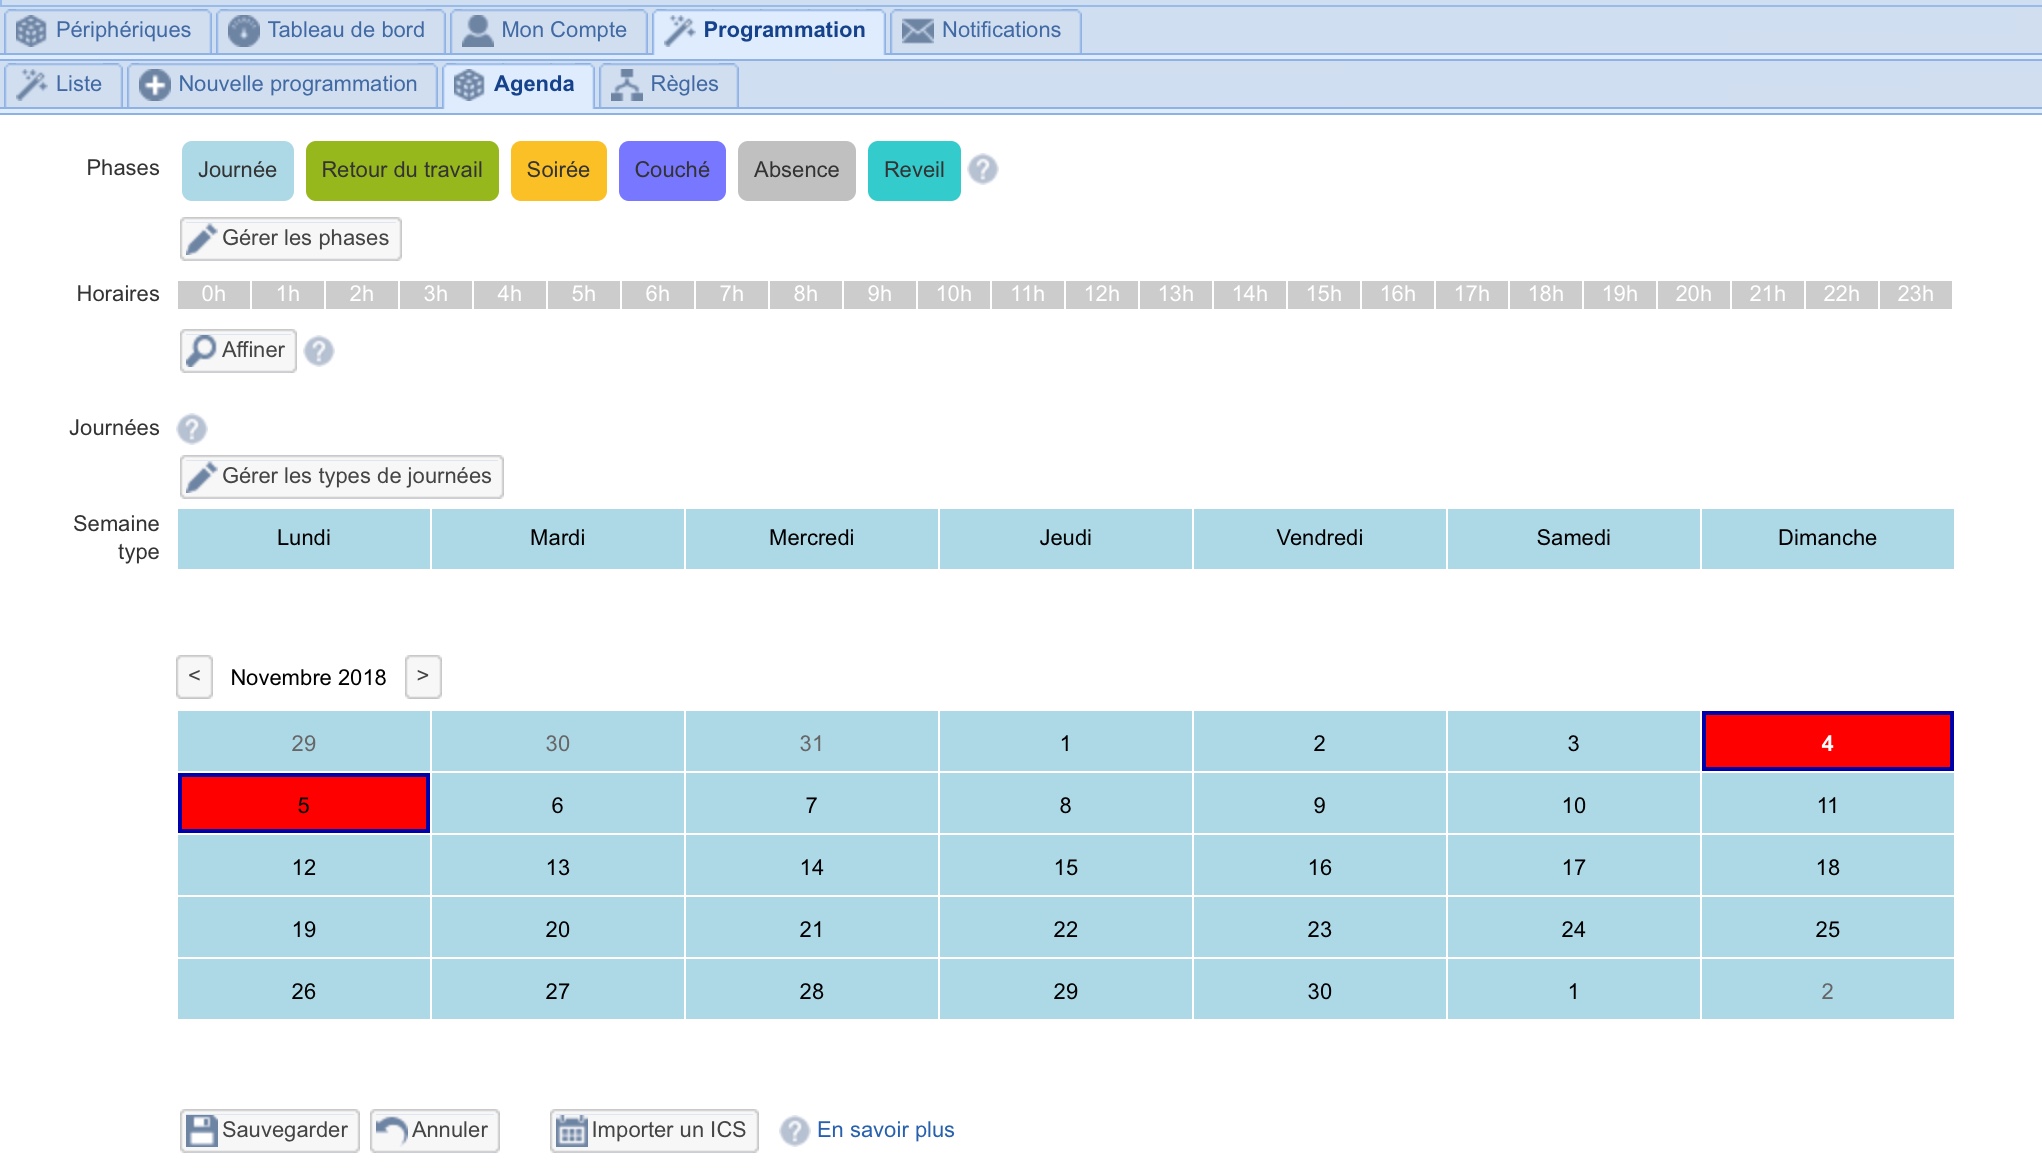Image resolution: width=2042 pixels, height=1175 pixels.
Task: Click the Périphériques cube icon
Action: pos(31,31)
